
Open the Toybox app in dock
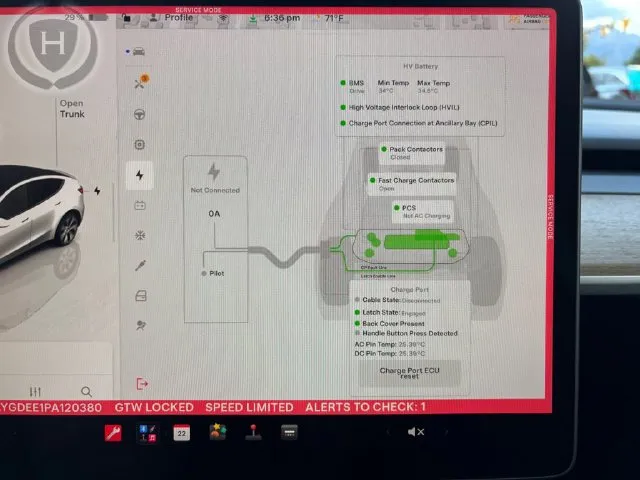coord(218,432)
